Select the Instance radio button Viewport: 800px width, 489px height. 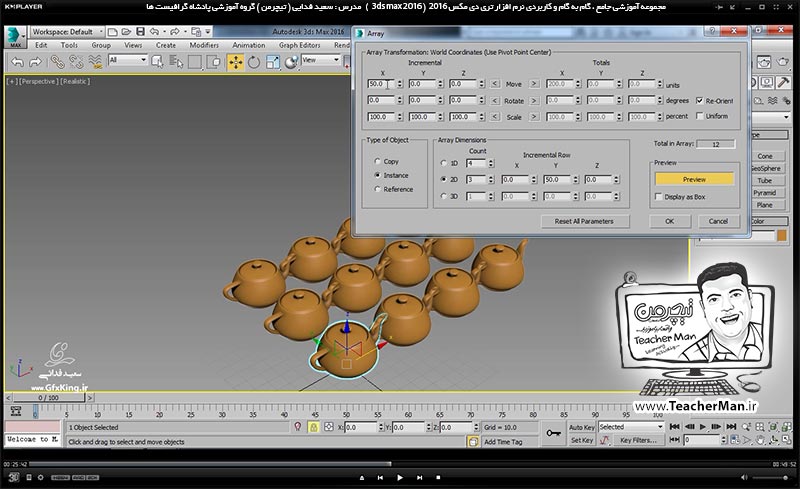tap(378, 175)
